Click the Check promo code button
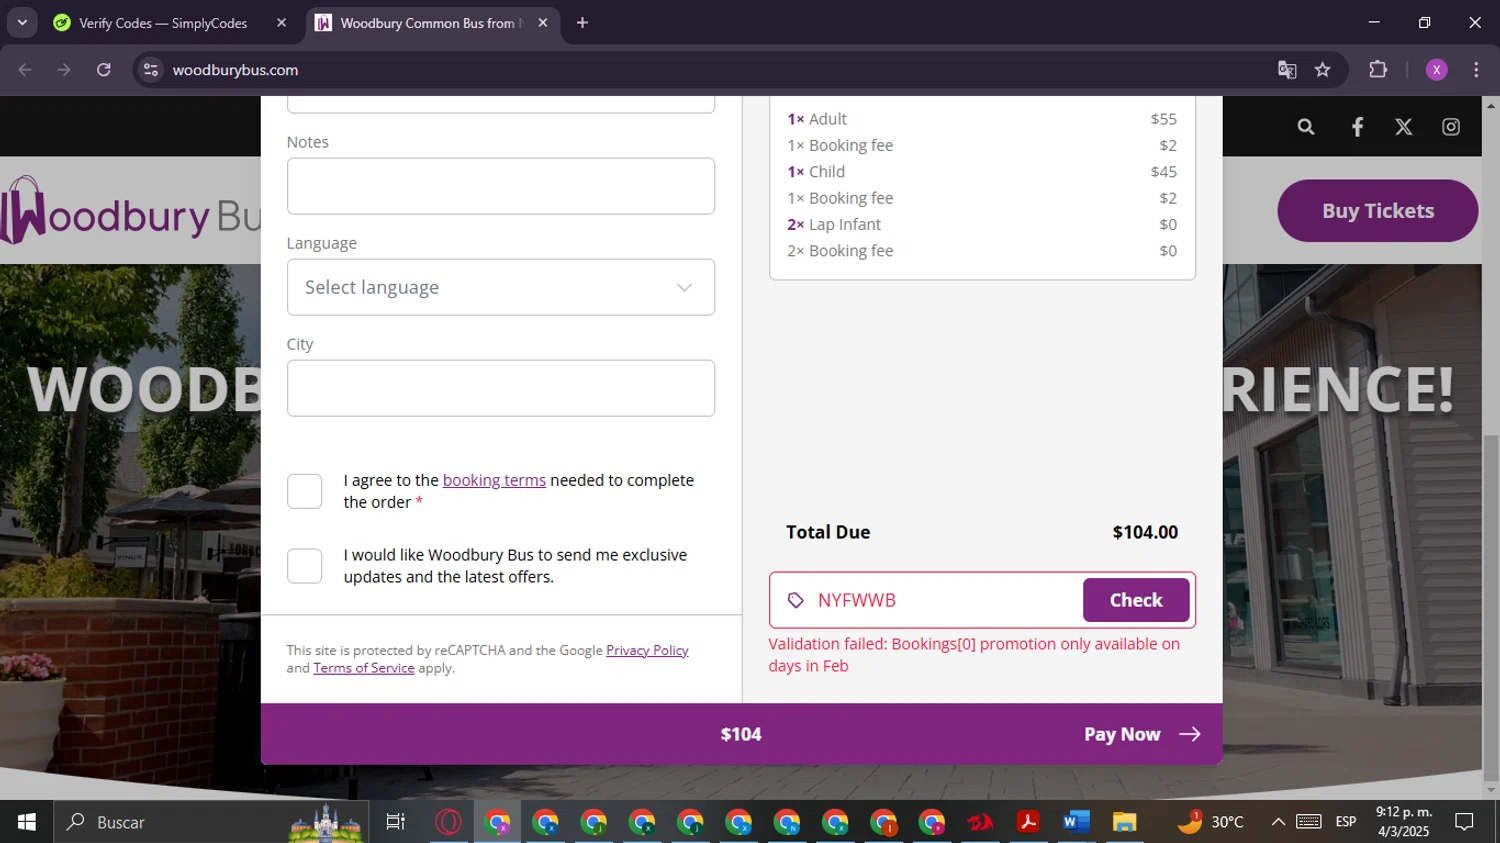Viewport: 1500px width, 843px height. coord(1136,600)
